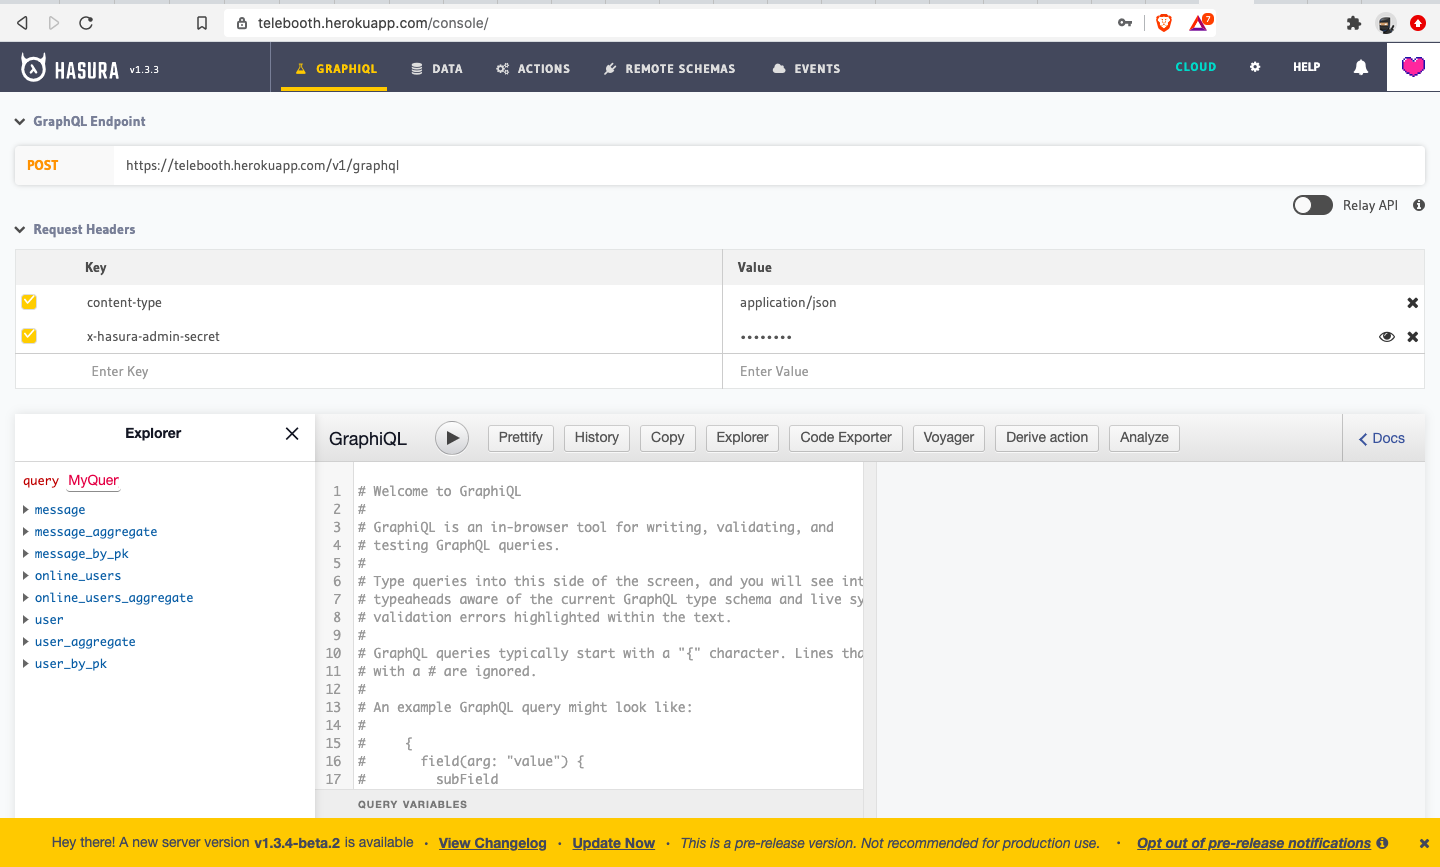The width and height of the screenshot is (1440, 867).
Task: Focus the Enter Value header field
Action: (x=1073, y=371)
